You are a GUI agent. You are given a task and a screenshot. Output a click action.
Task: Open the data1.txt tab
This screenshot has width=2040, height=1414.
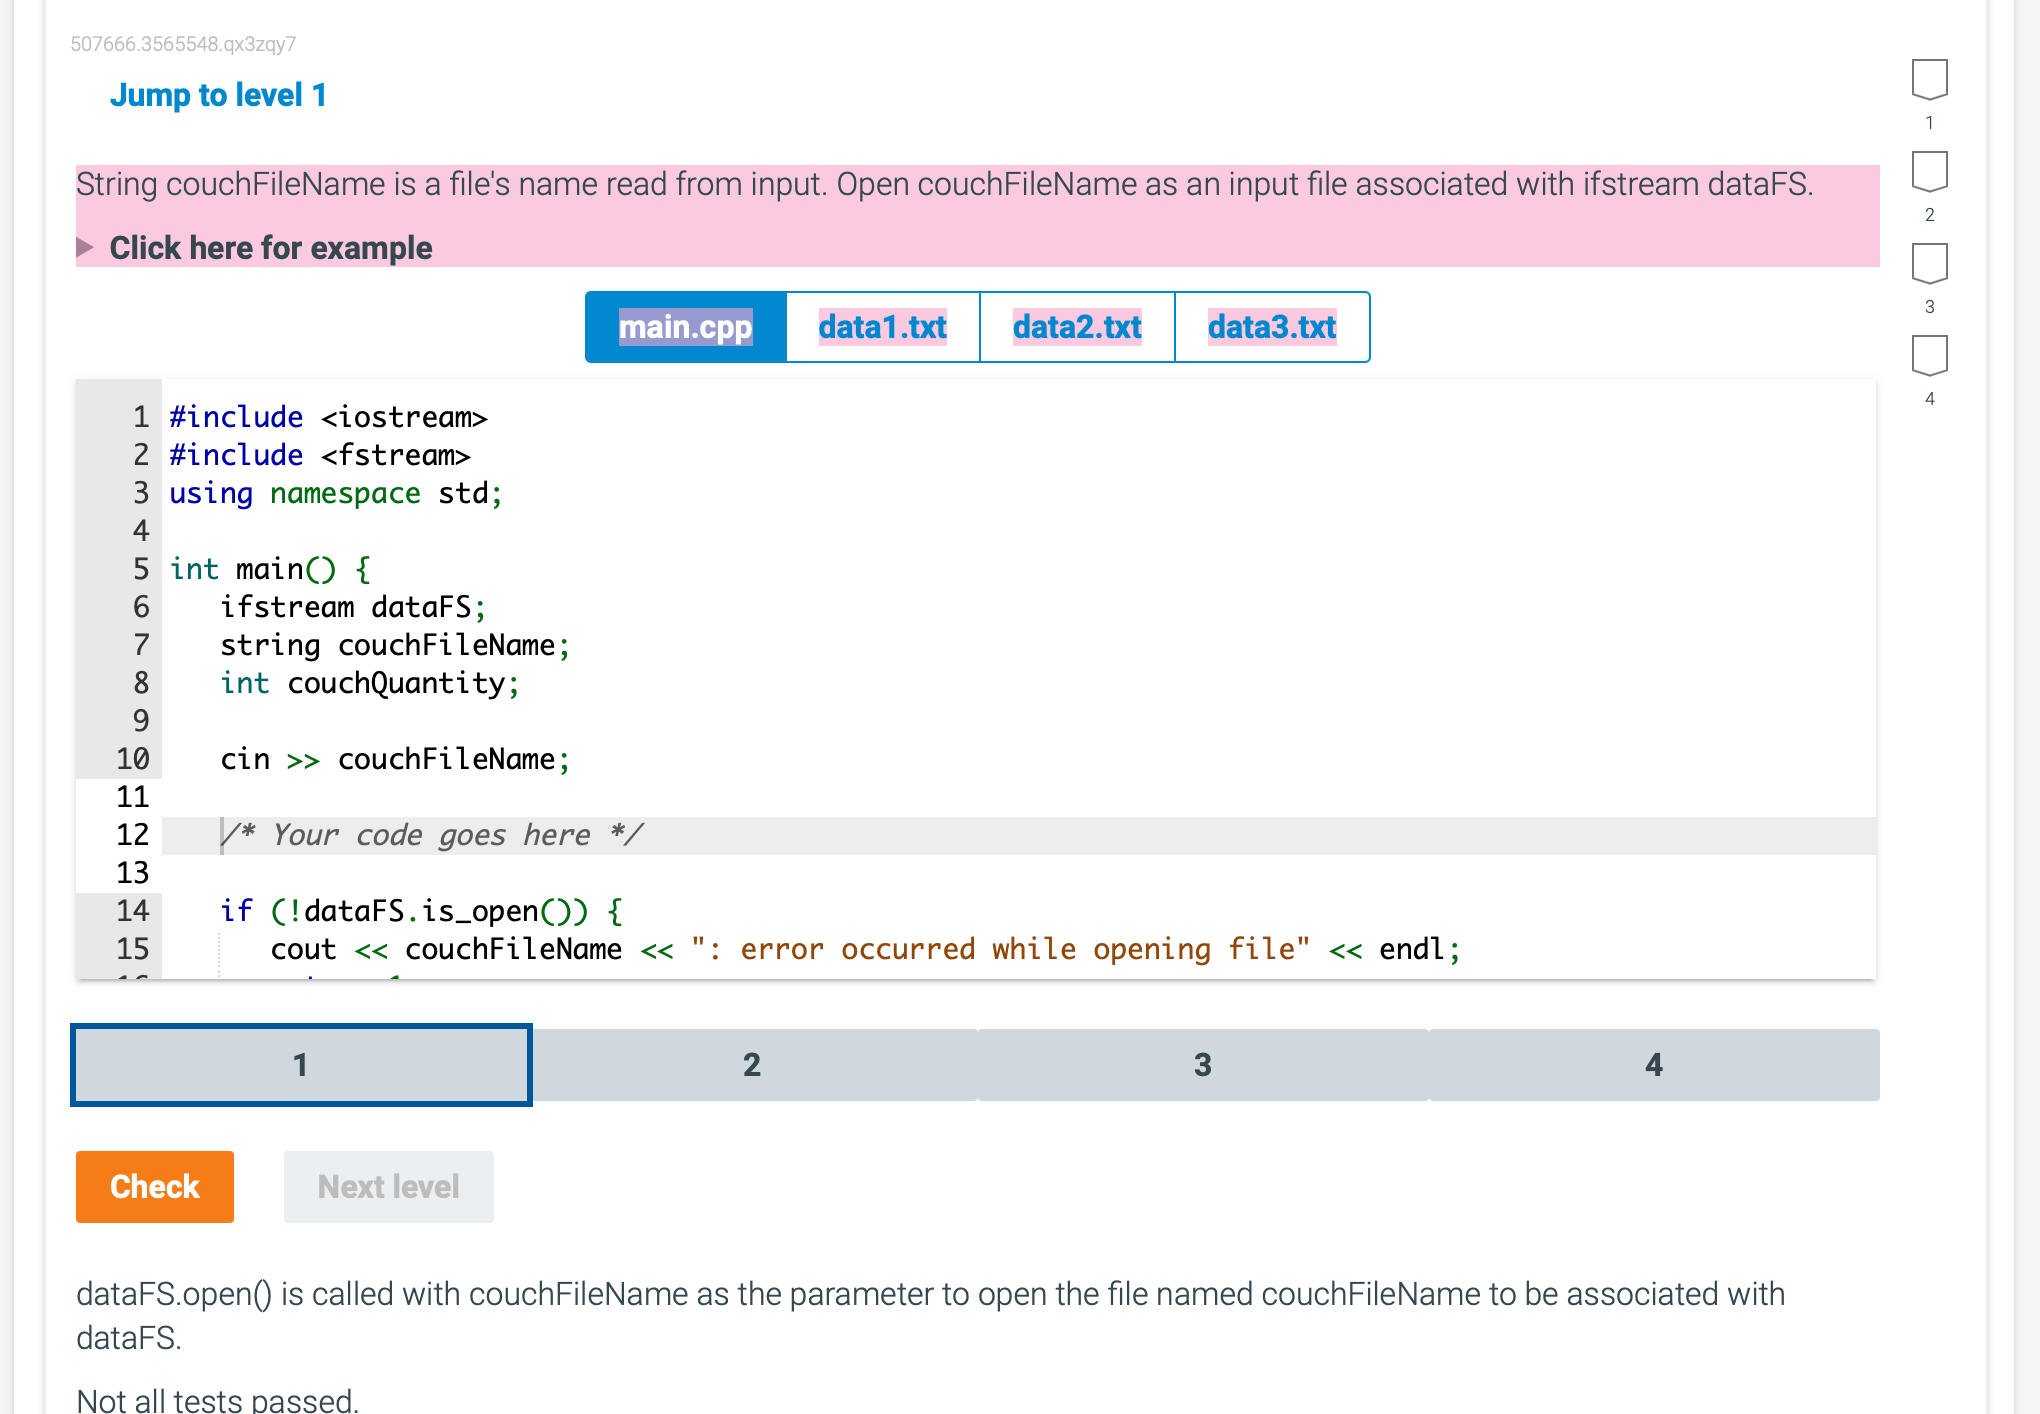coord(882,327)
